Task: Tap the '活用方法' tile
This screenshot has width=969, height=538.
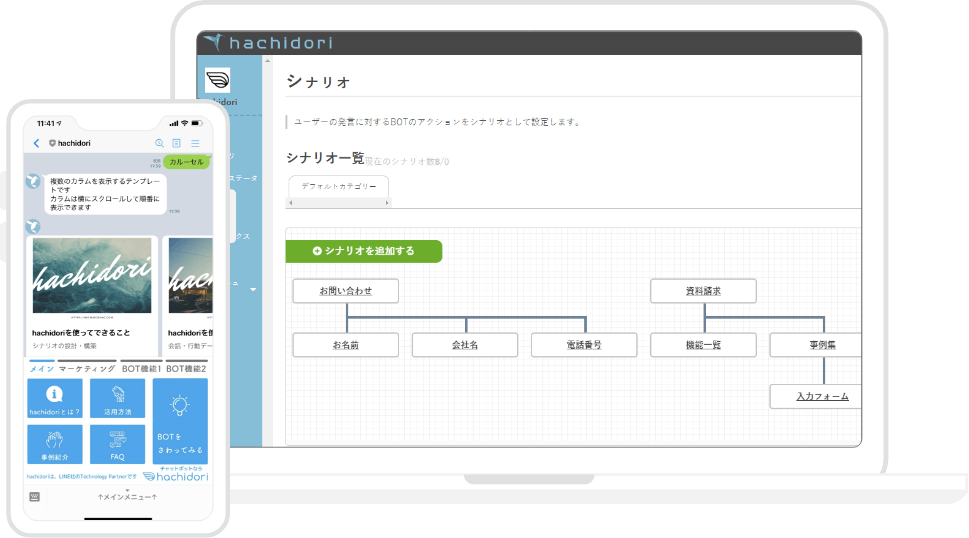Action: pyautogui.click(x=117, y=398)
